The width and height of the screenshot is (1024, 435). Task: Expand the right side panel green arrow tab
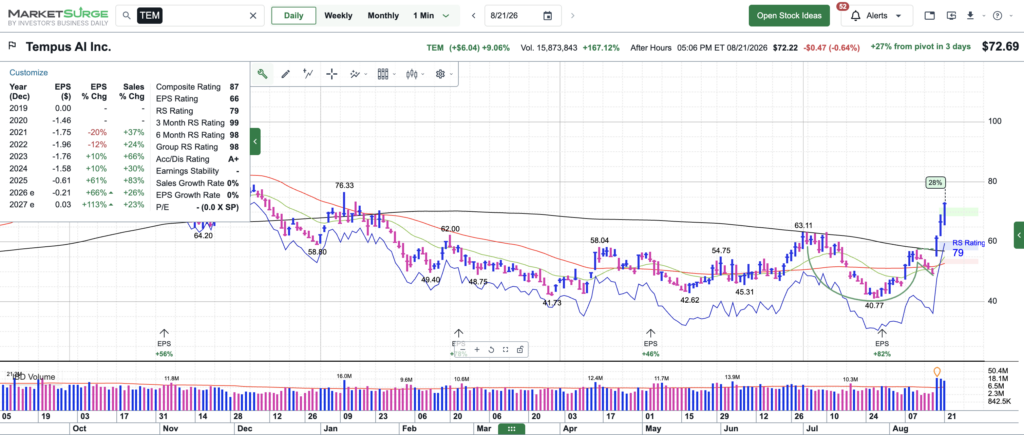point(1019,235)
